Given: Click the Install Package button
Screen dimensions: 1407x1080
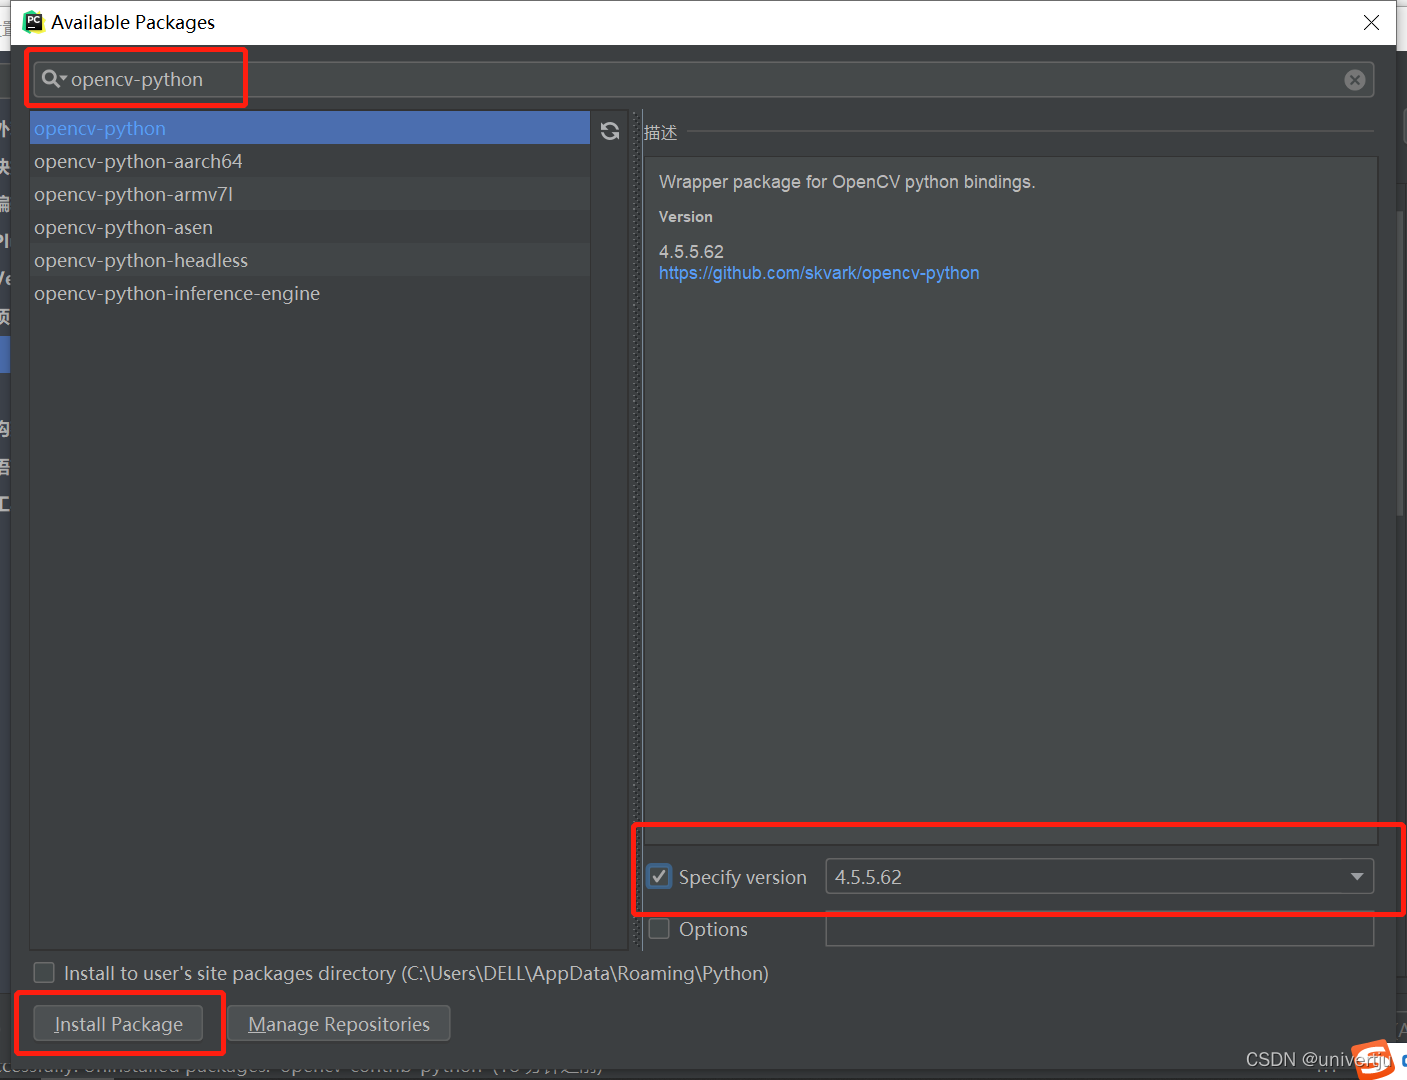Looking at the screenshot, I should click(x=118, y=1024).
